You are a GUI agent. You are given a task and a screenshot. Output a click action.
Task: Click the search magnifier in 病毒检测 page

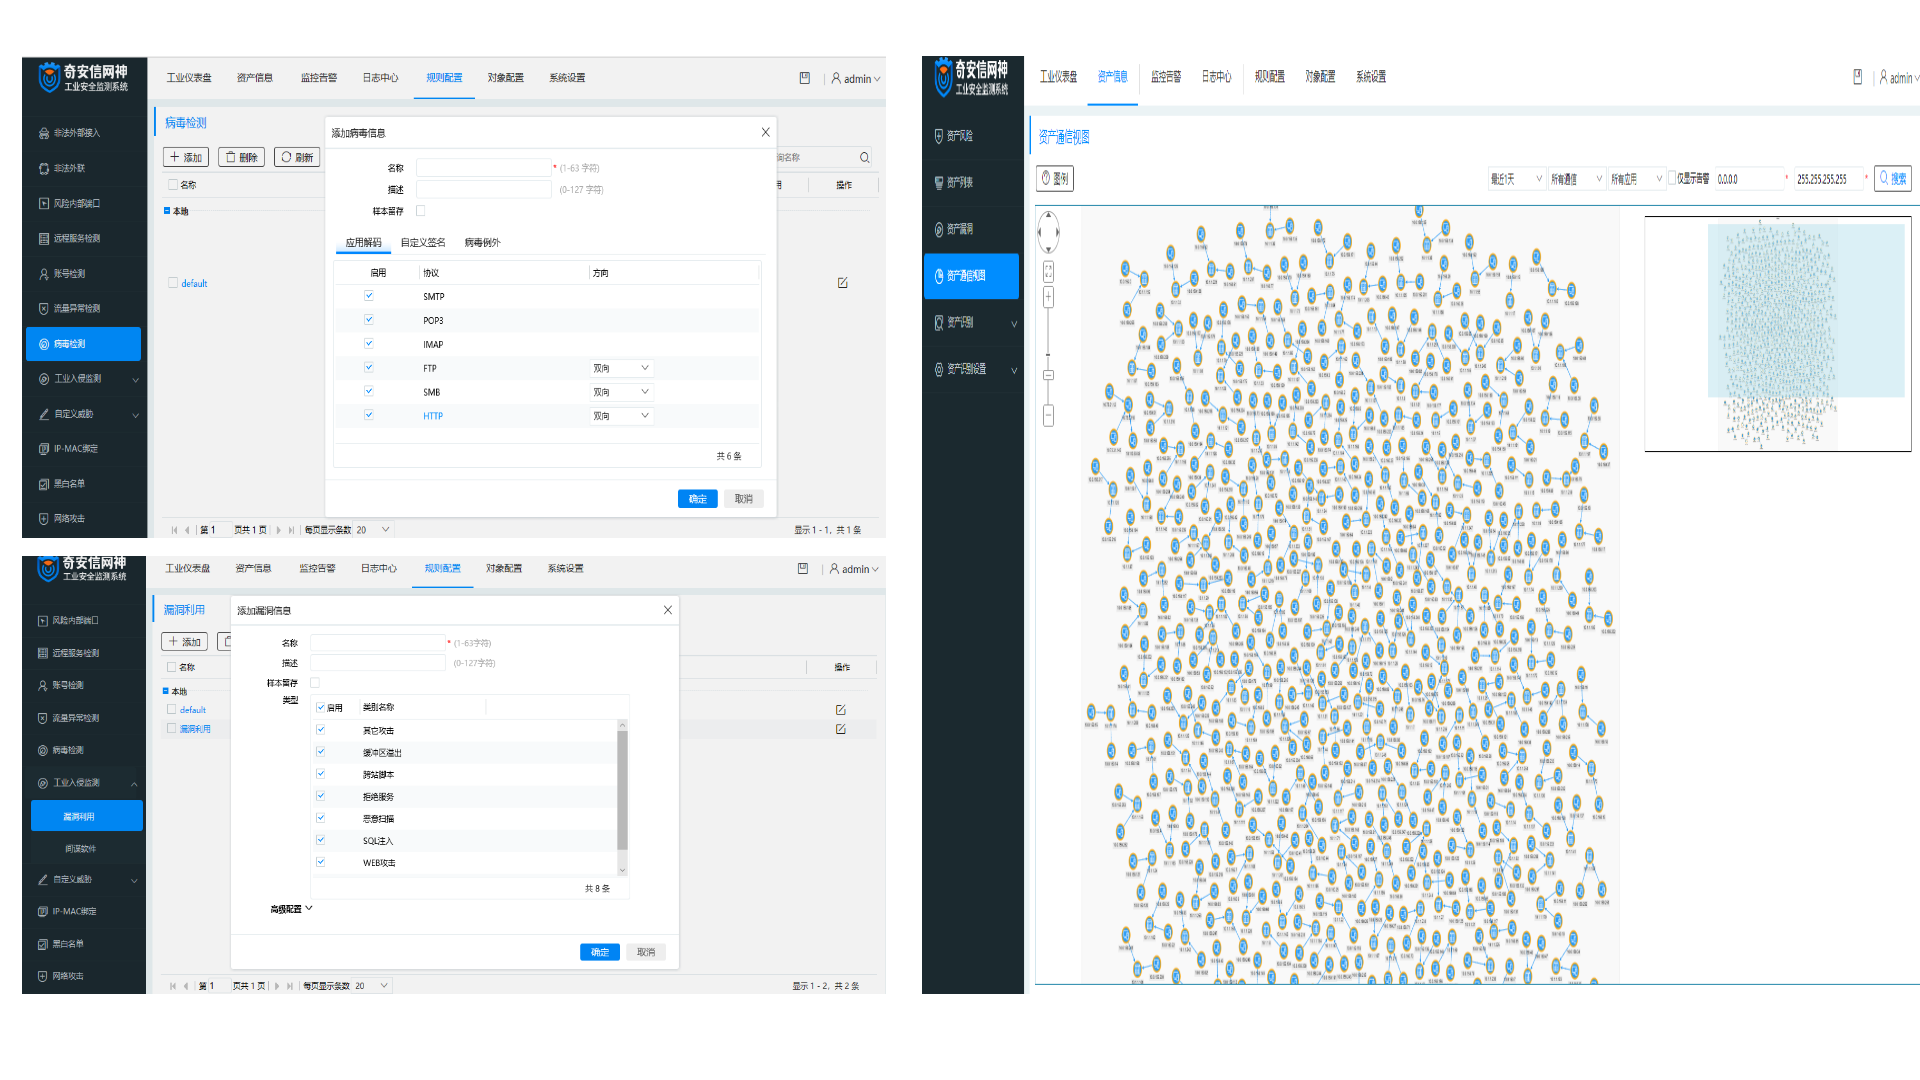pos(864,158)
